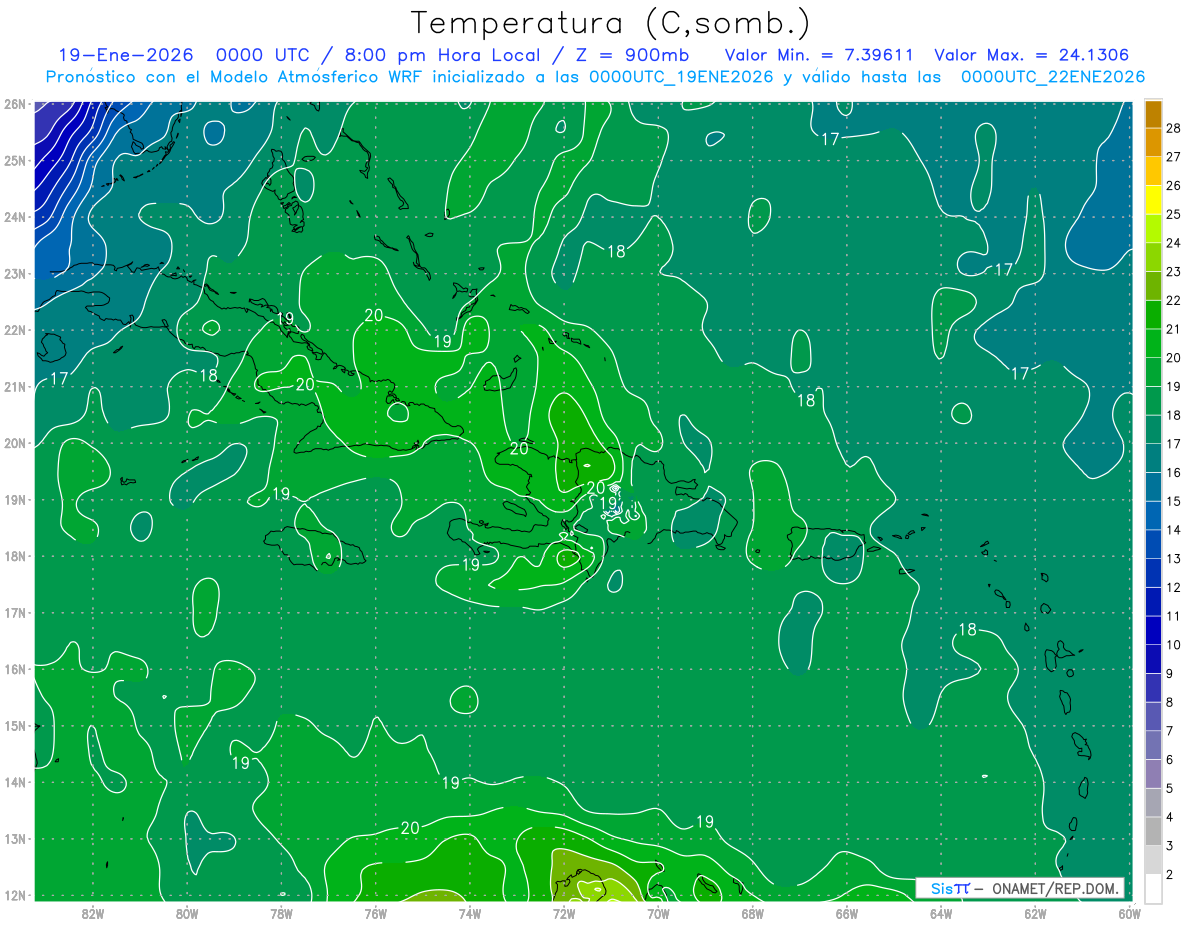Select the '8:00 pm Hora Local' text
This screenshot has width=1200, height=927.
click(x=444, y=55)
